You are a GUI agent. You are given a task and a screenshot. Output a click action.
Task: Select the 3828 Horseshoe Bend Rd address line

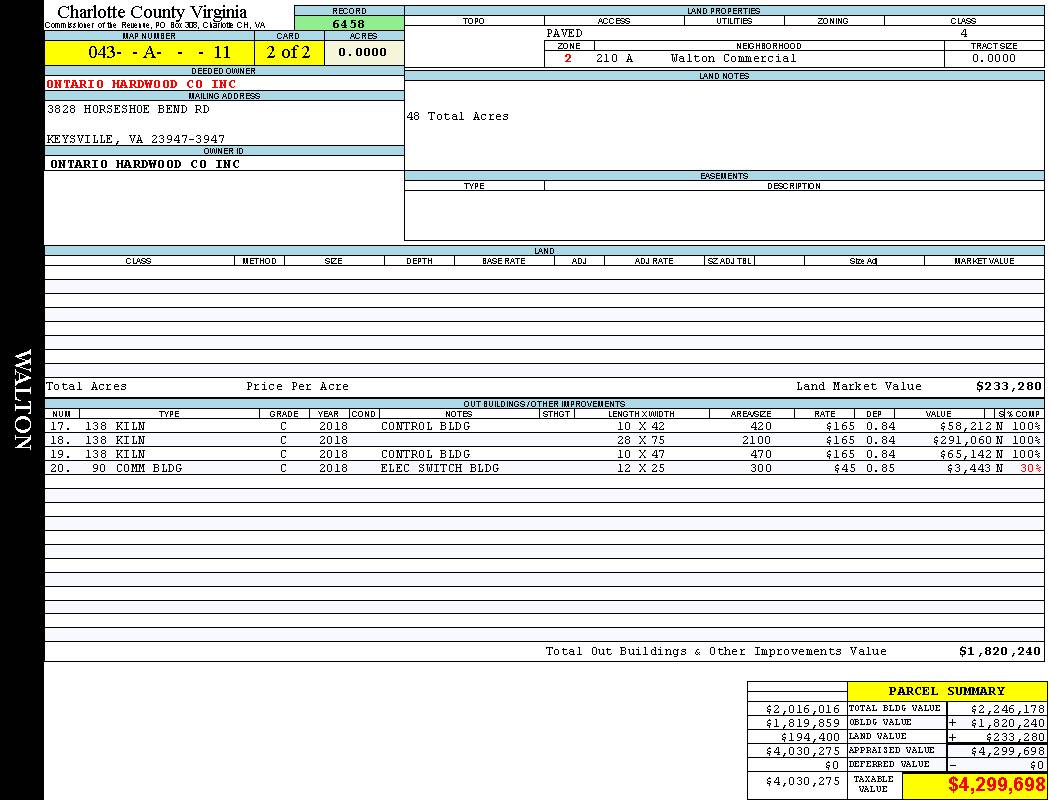coord(128,109)
